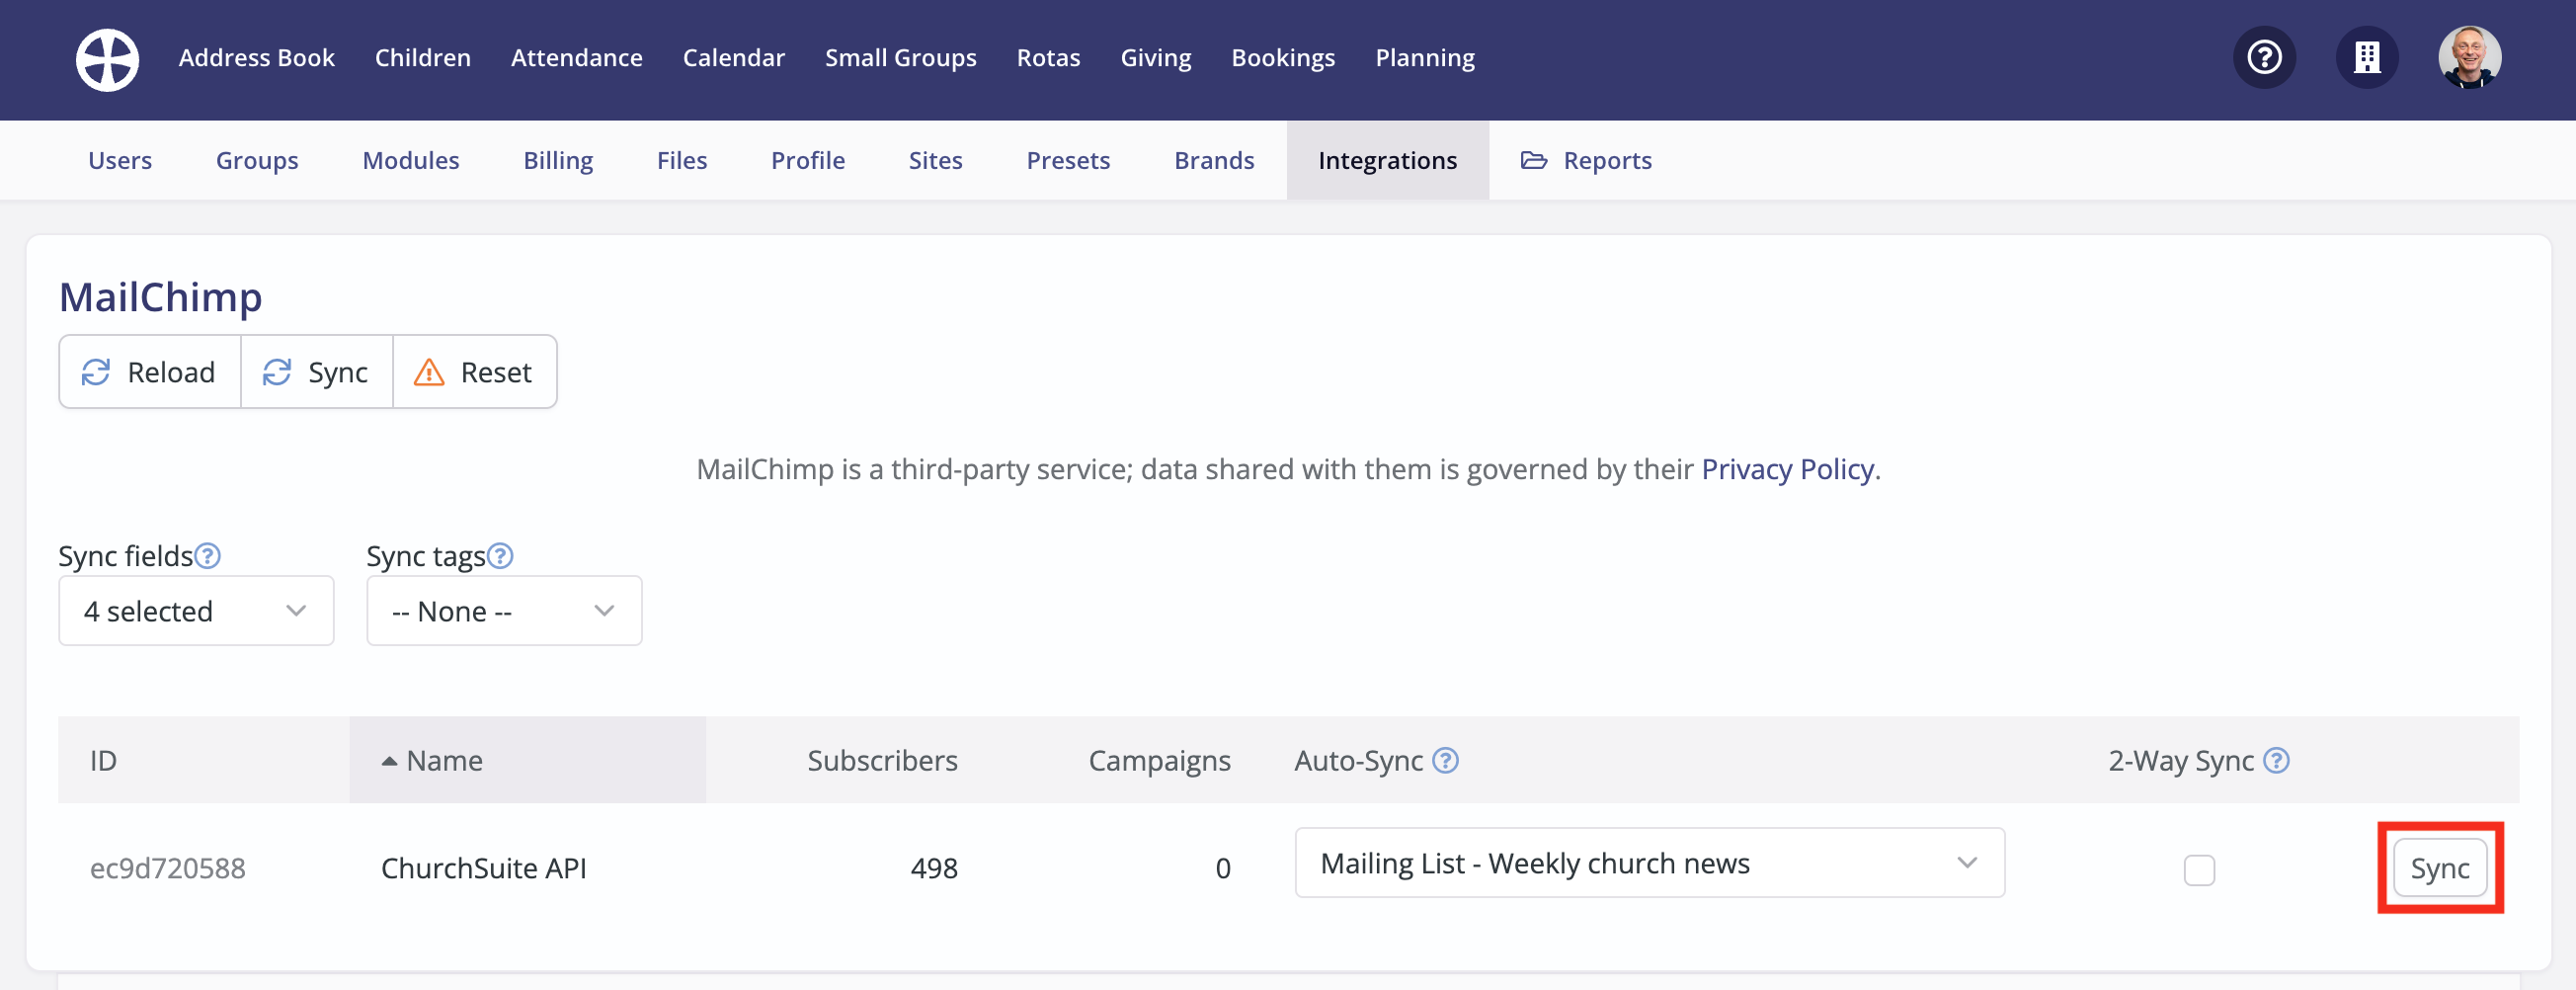Click the ChurchSuite globe logo
This screenshot has width=2576, height=990.
[x=107, y=59]
